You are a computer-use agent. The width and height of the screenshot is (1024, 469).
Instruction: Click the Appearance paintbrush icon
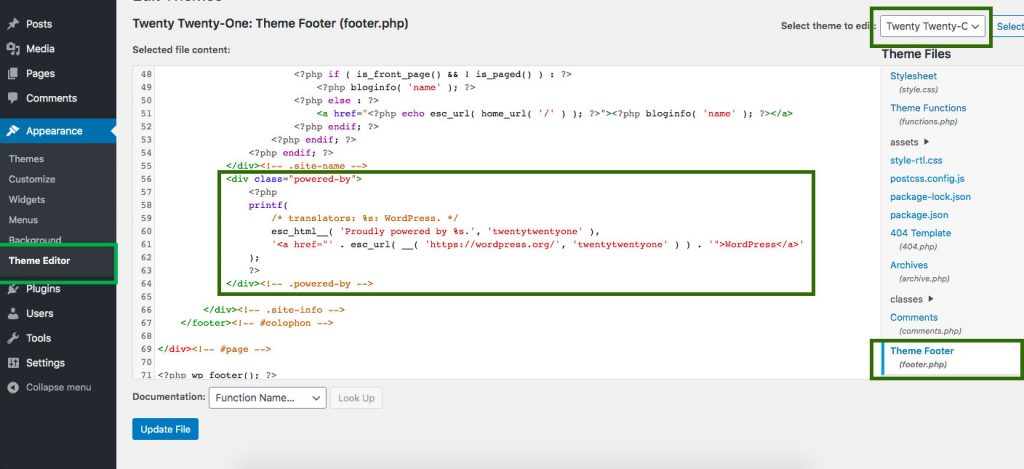[x=13, y=131]
